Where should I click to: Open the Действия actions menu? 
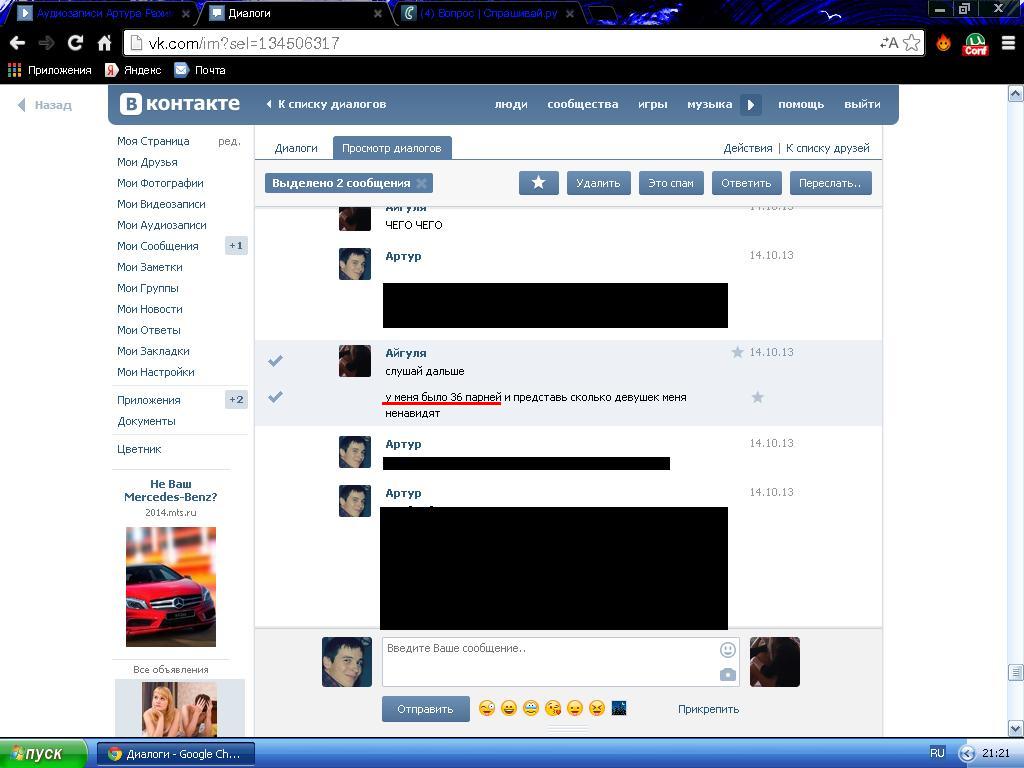[x=748, y=148]
